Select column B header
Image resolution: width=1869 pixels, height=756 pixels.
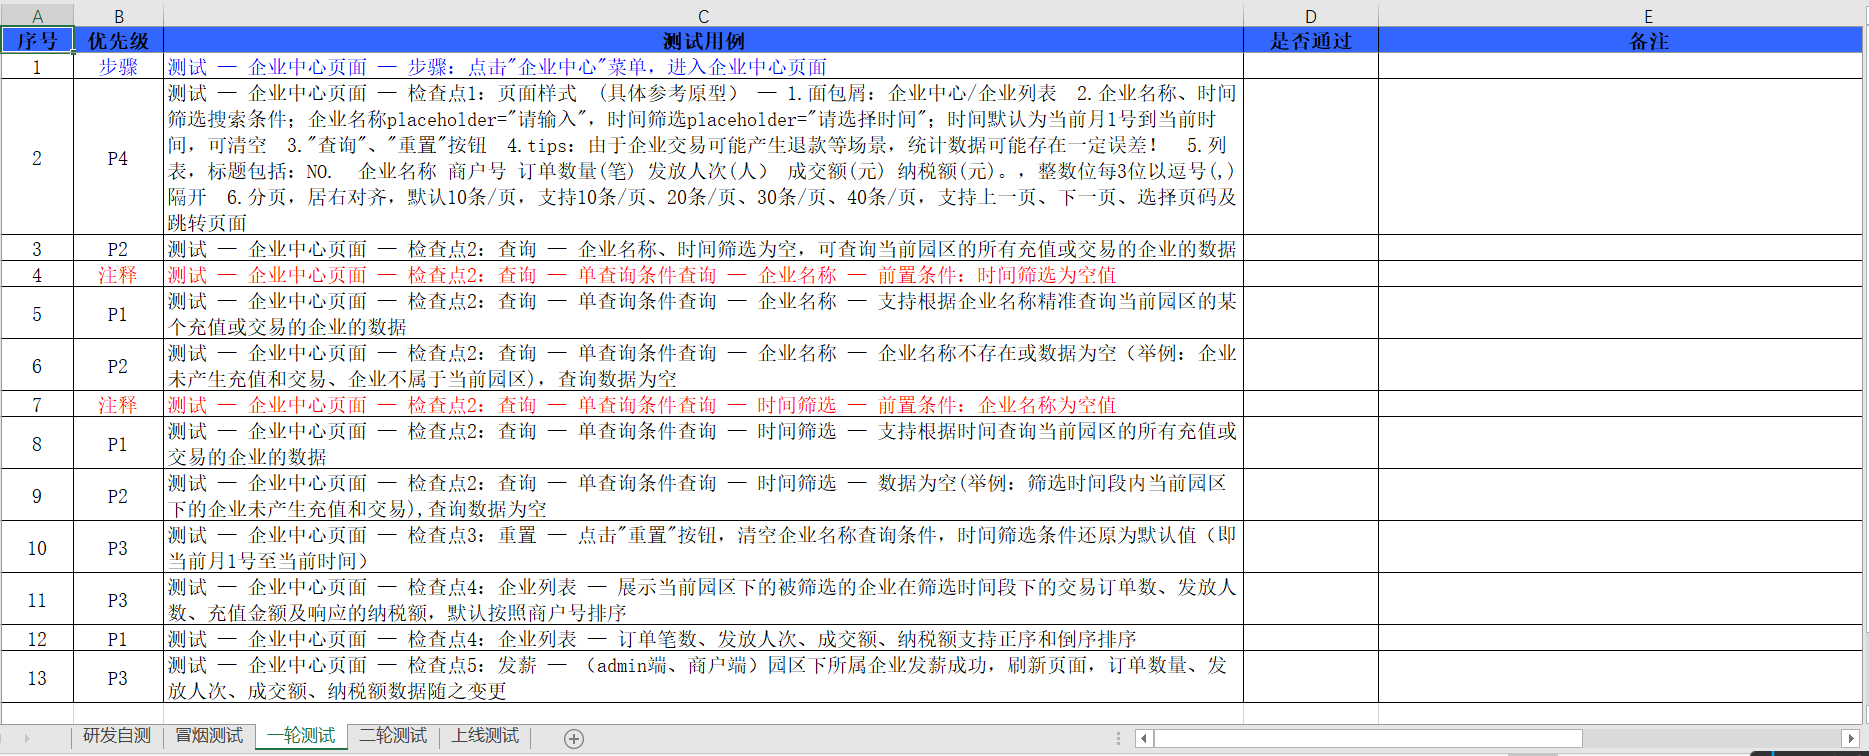[x=119, y=16]
